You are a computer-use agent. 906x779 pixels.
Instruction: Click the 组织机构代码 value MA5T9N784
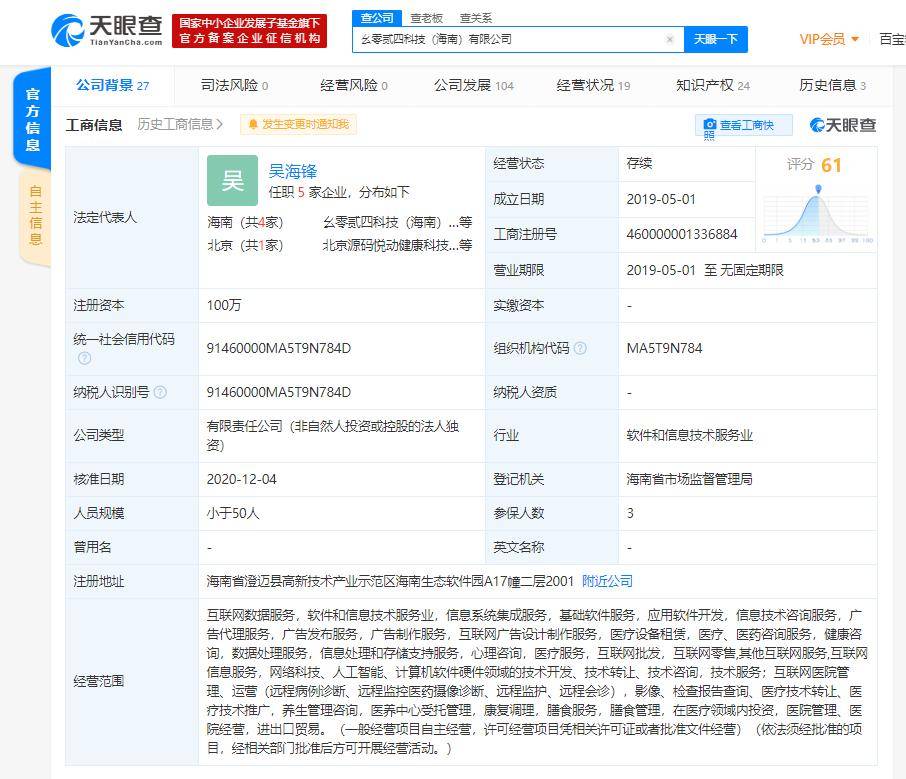[664, 348]
